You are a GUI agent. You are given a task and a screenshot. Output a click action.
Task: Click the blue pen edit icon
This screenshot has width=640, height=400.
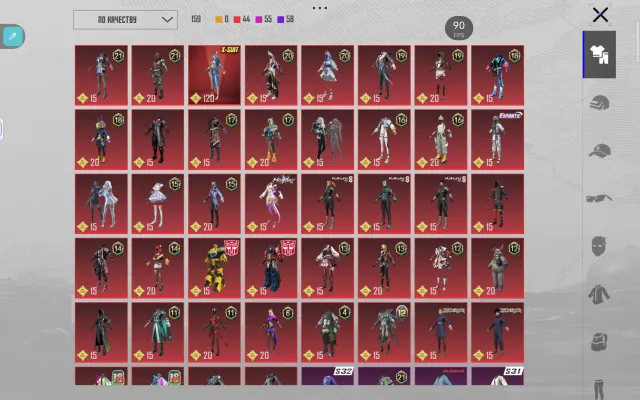[x=12, y=36]
